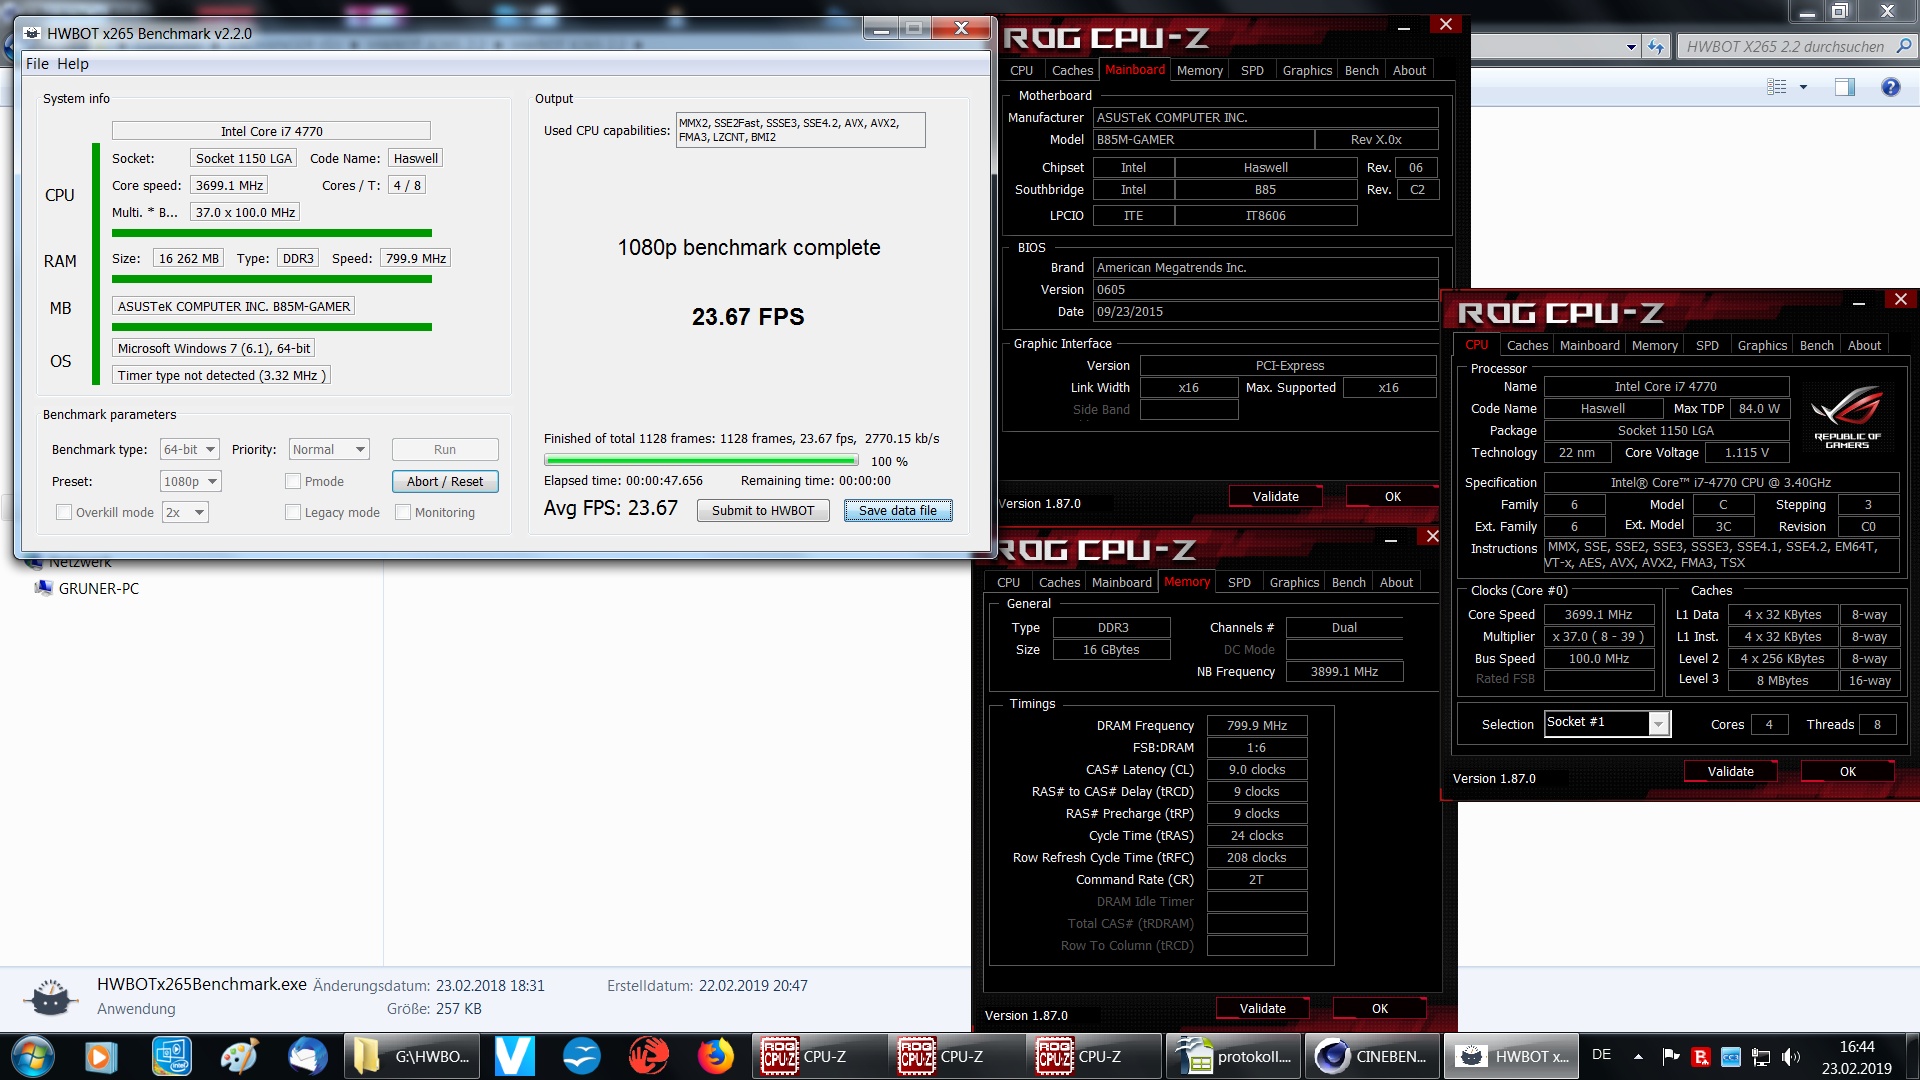The image size is (1920, 1080).
Task: Switch to HWBOT x265 taskbar button
Action: click(1511, 1056)
